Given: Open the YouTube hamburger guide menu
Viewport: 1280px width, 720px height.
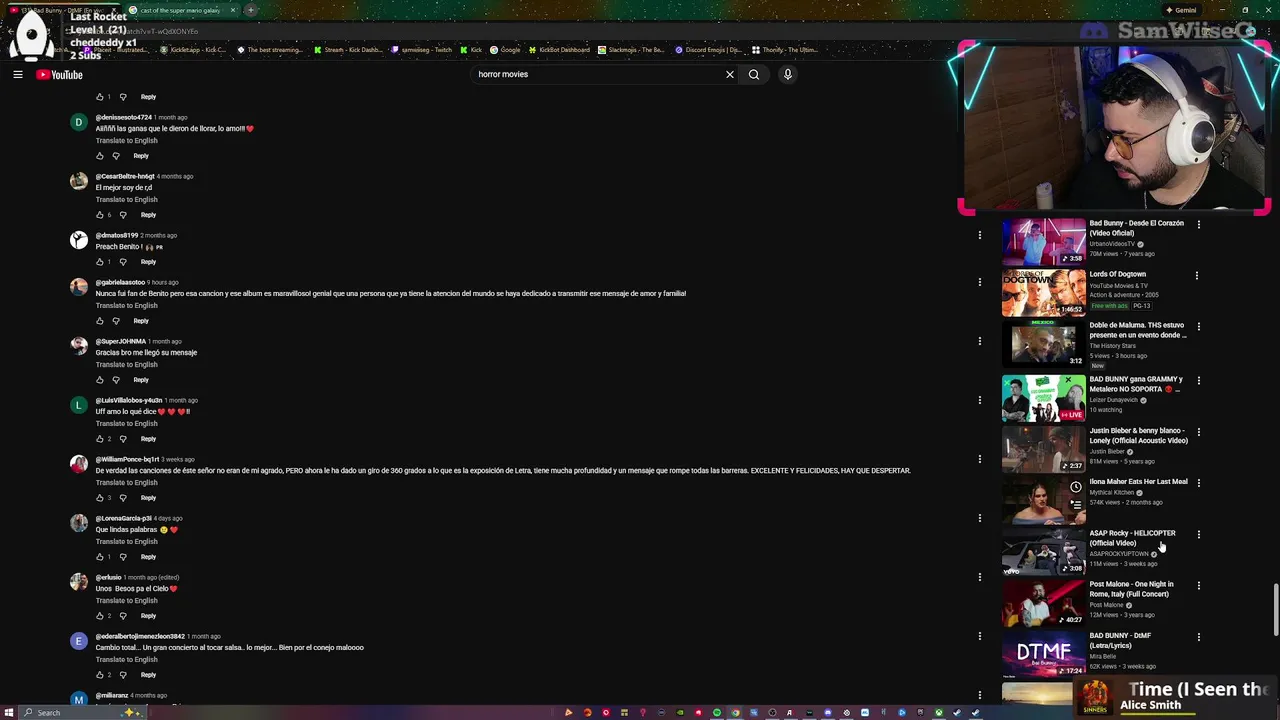Looking at the screenshot, I should point(18,74).
